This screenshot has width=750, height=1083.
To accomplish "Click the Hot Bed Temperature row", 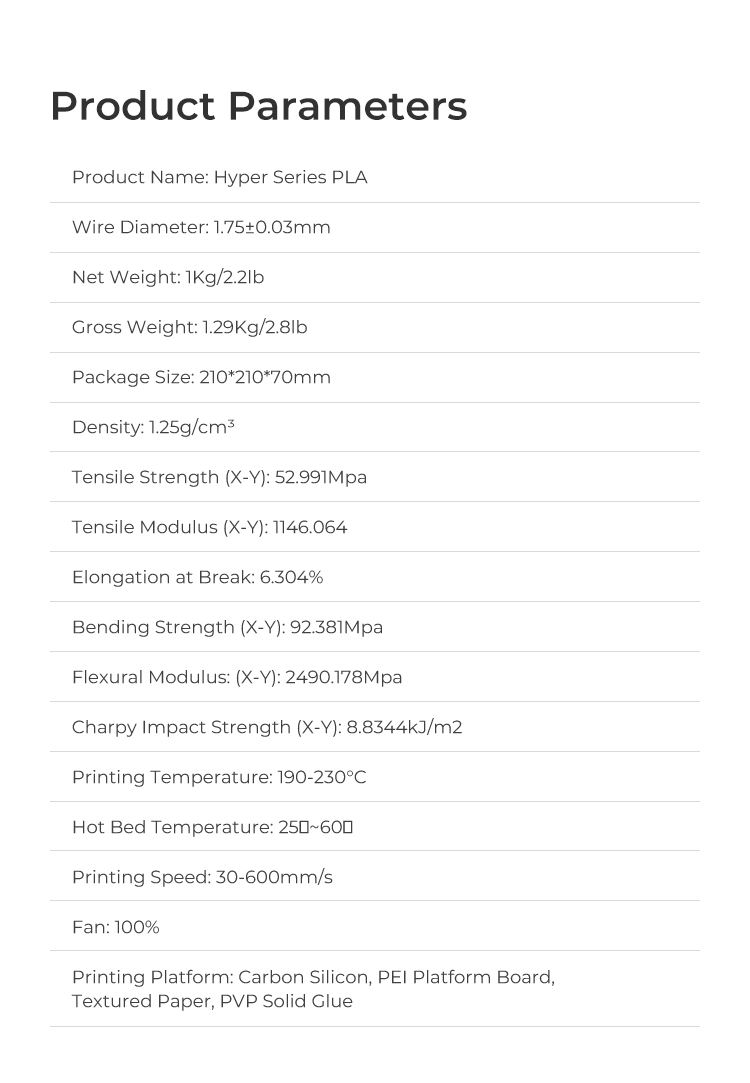I will tap(214, 828).
